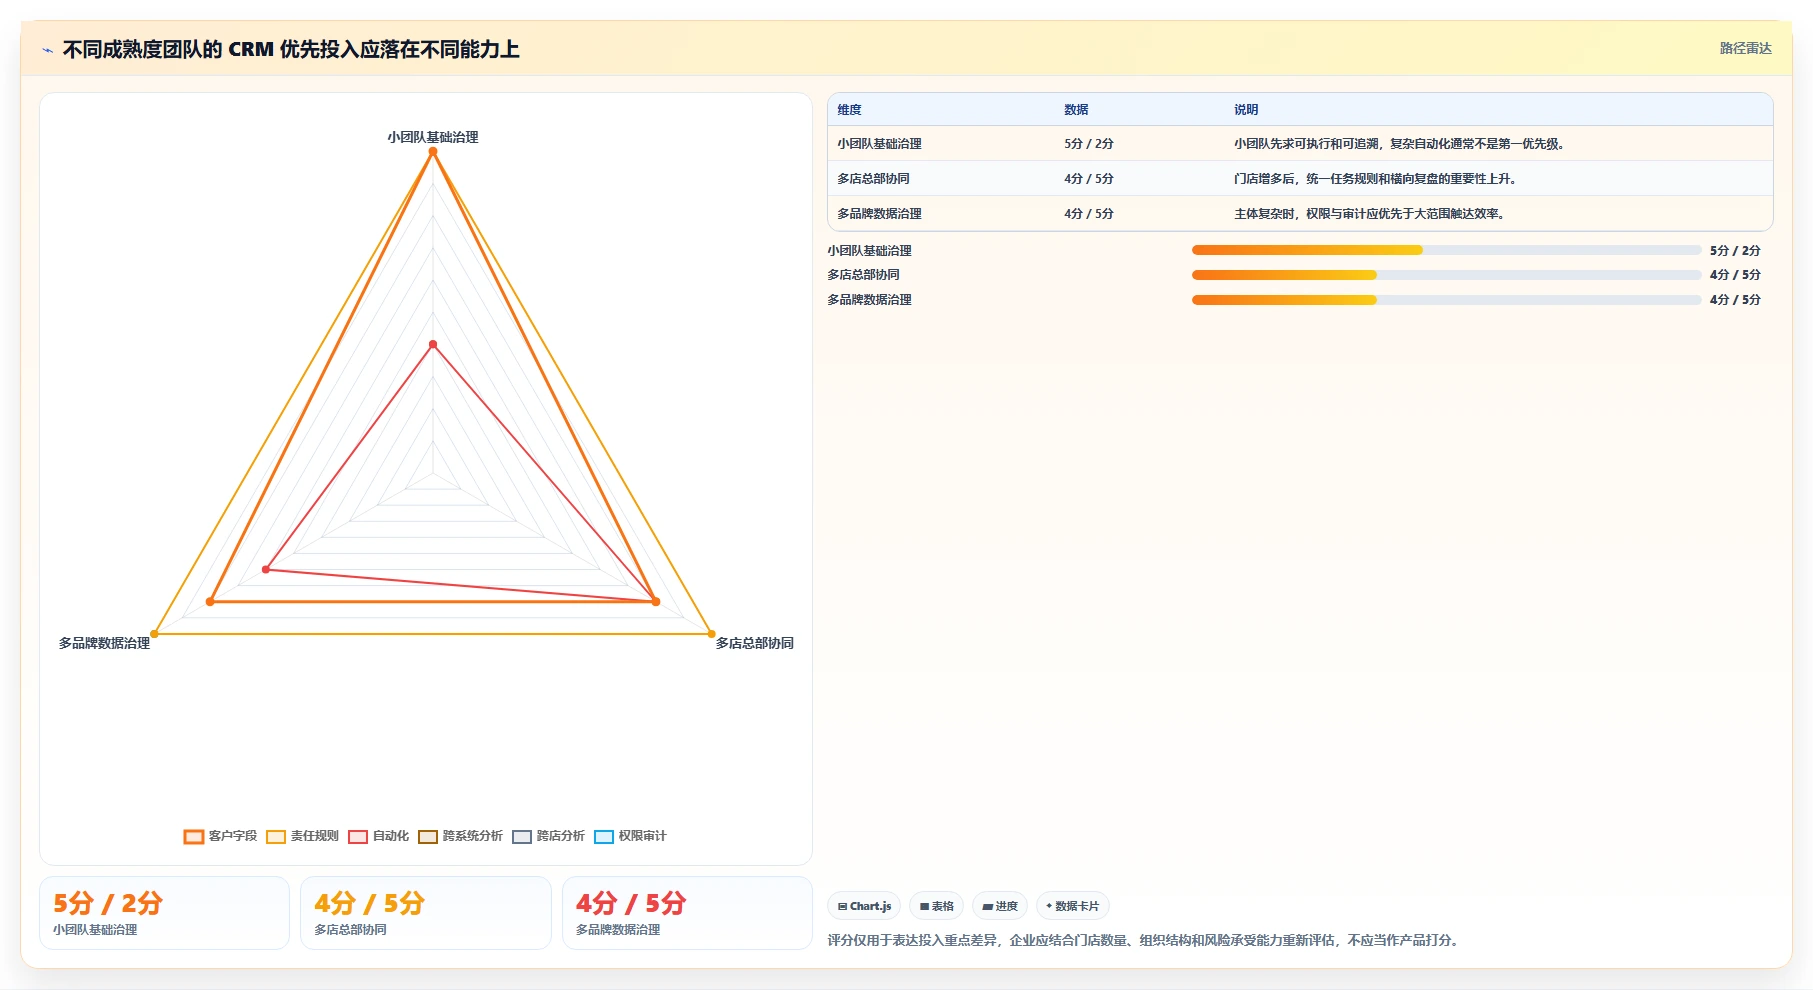Toggle the 责任规则 legend swatch
This screenshot has width=1813, height=990.
tap(276, 837)
